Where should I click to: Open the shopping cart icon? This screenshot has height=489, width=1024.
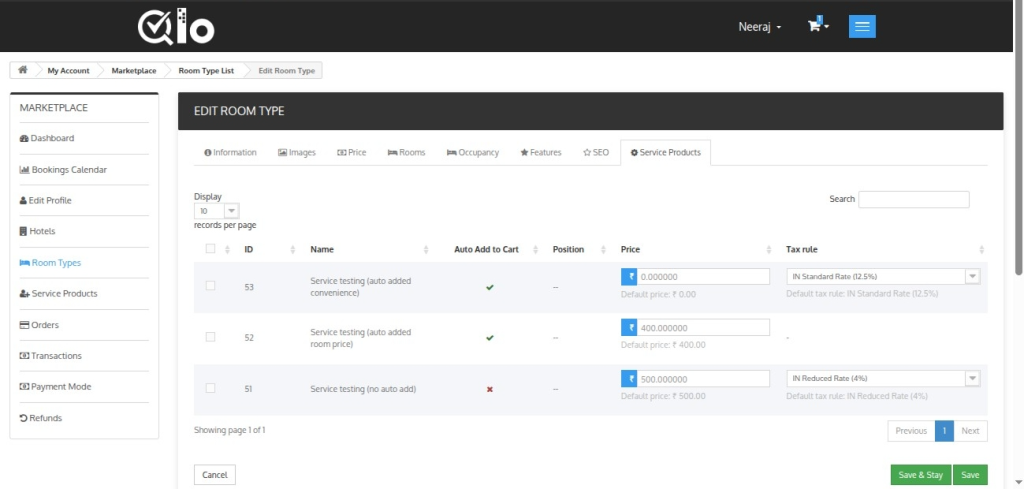(818, 26)
